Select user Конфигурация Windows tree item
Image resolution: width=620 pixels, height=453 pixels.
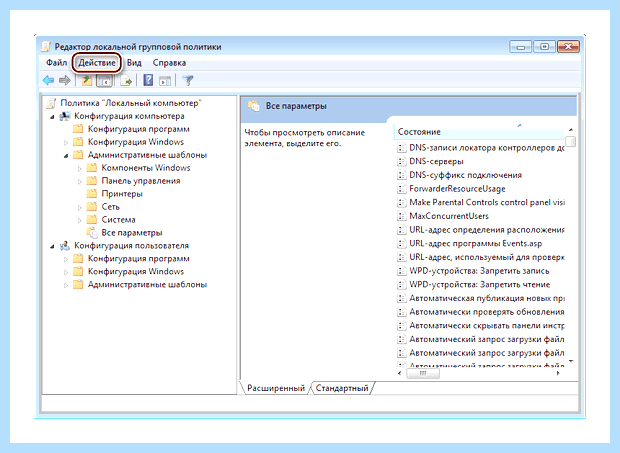(136, 272)
